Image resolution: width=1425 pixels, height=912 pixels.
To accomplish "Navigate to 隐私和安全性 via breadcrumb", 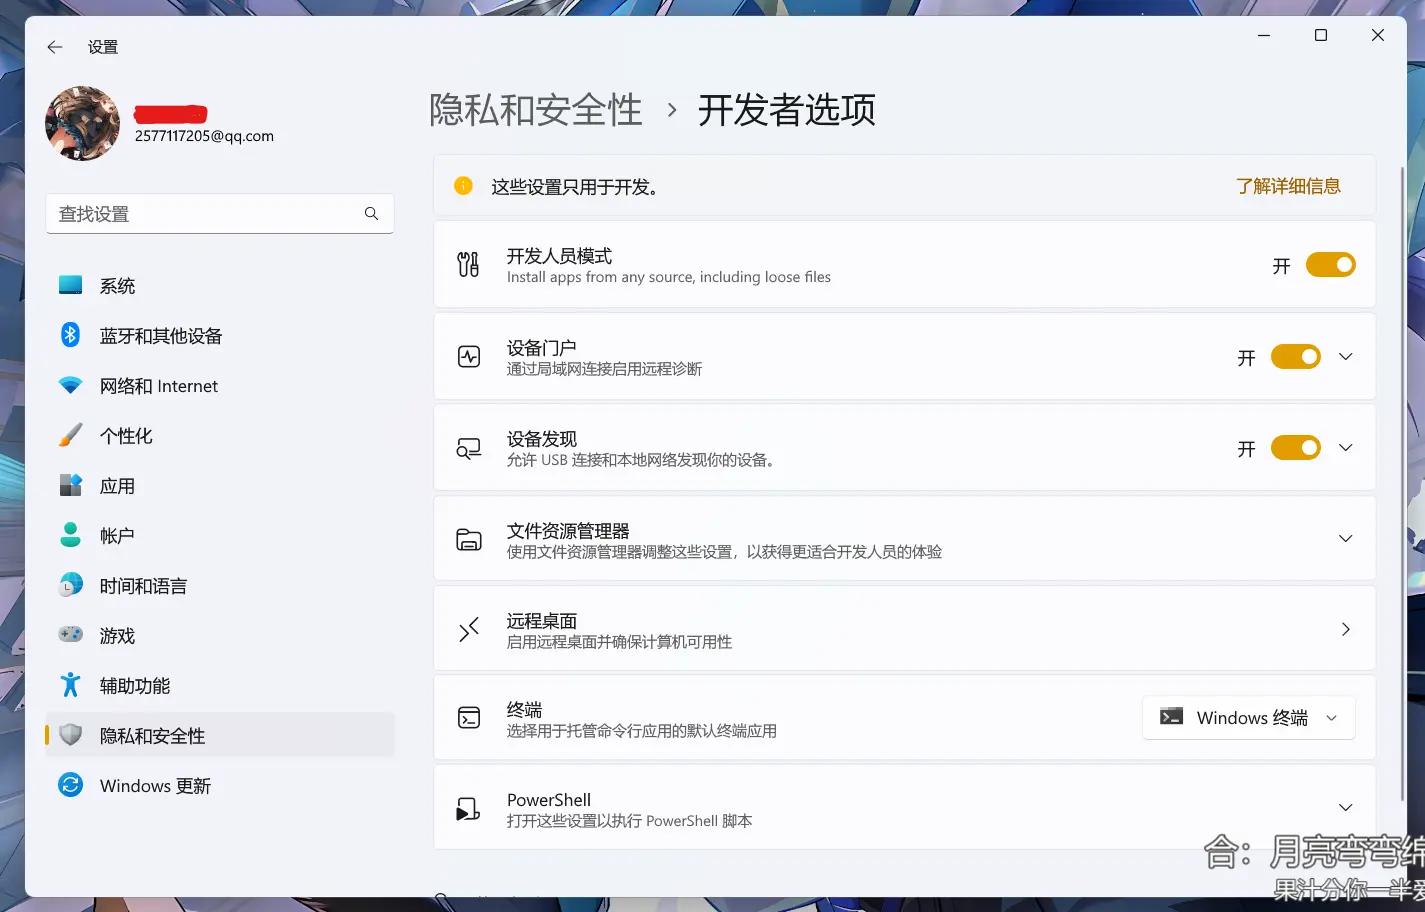I will pos(535,110).
